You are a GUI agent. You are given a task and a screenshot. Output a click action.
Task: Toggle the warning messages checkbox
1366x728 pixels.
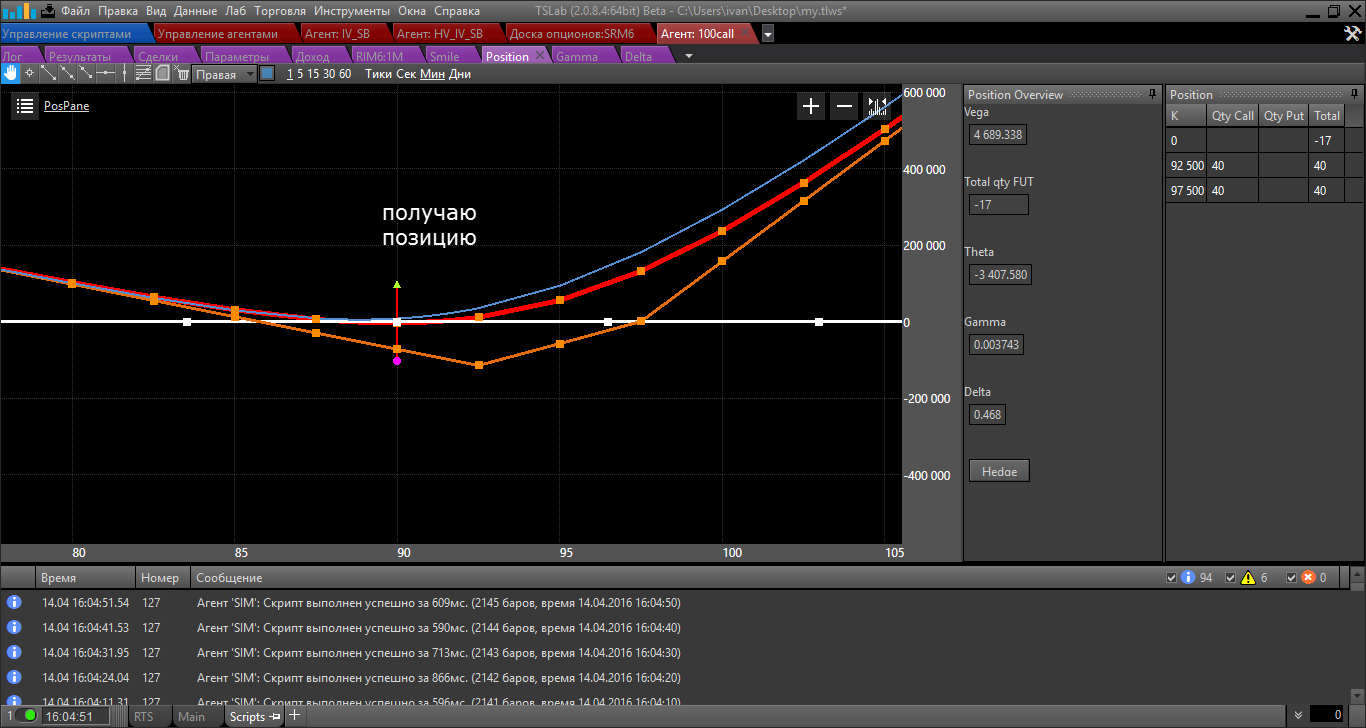point(1231,578)
